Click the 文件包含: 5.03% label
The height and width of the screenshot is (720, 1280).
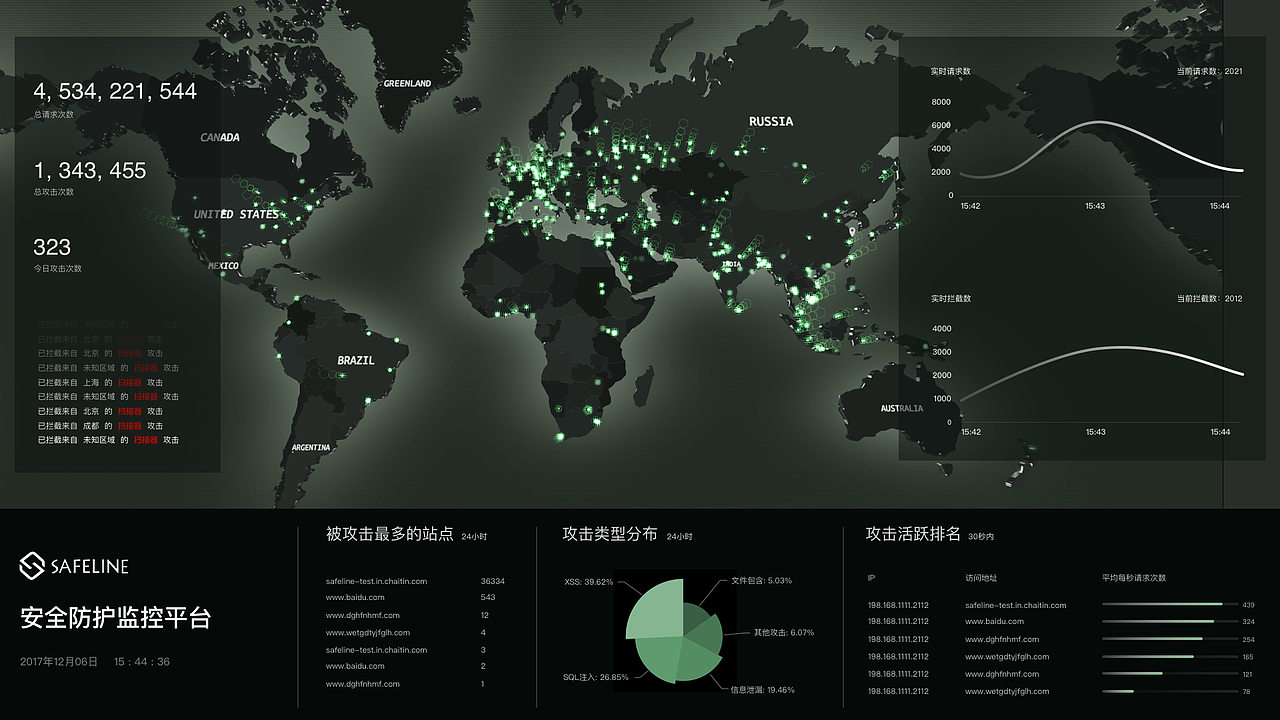click(x=761, y=580)
